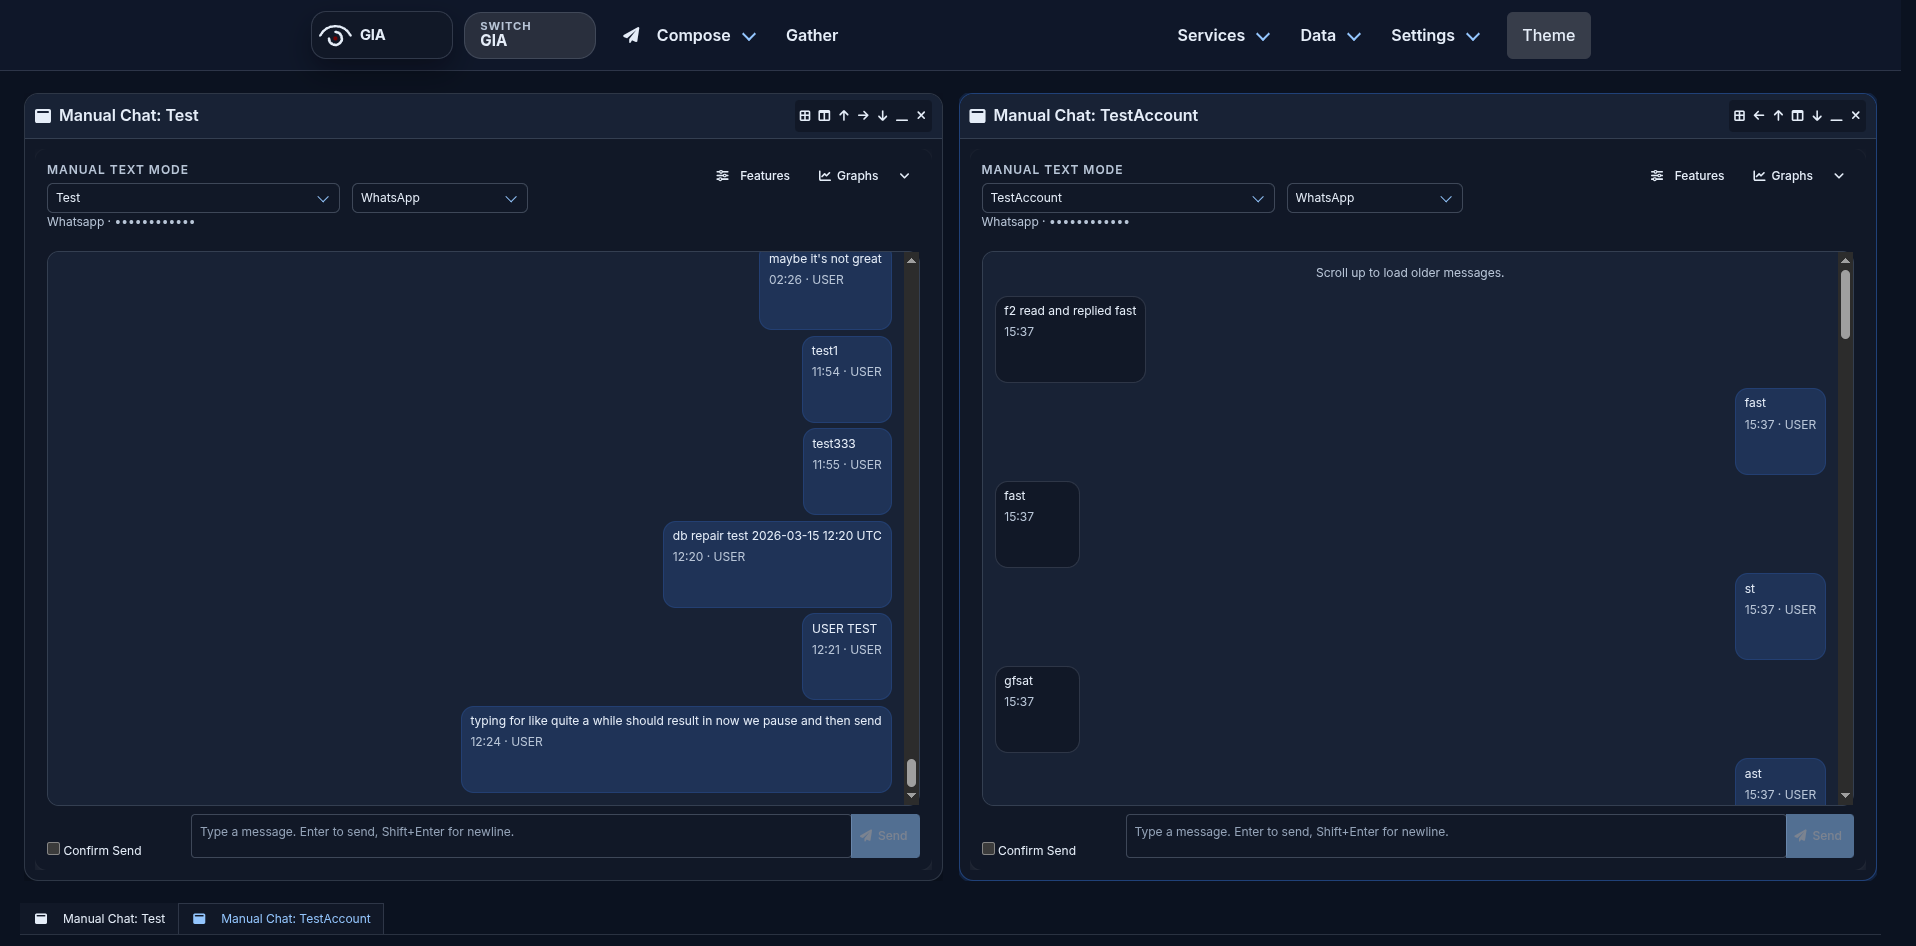Click the grid layout icon on Test window

[x=804, y=115]
